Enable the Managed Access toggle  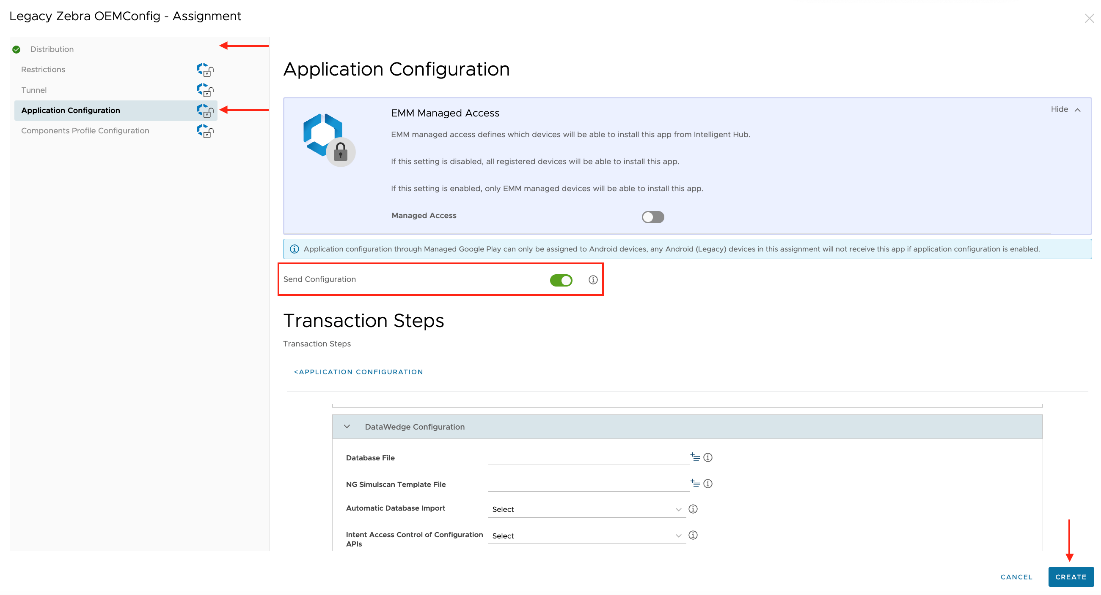(653, 217)
